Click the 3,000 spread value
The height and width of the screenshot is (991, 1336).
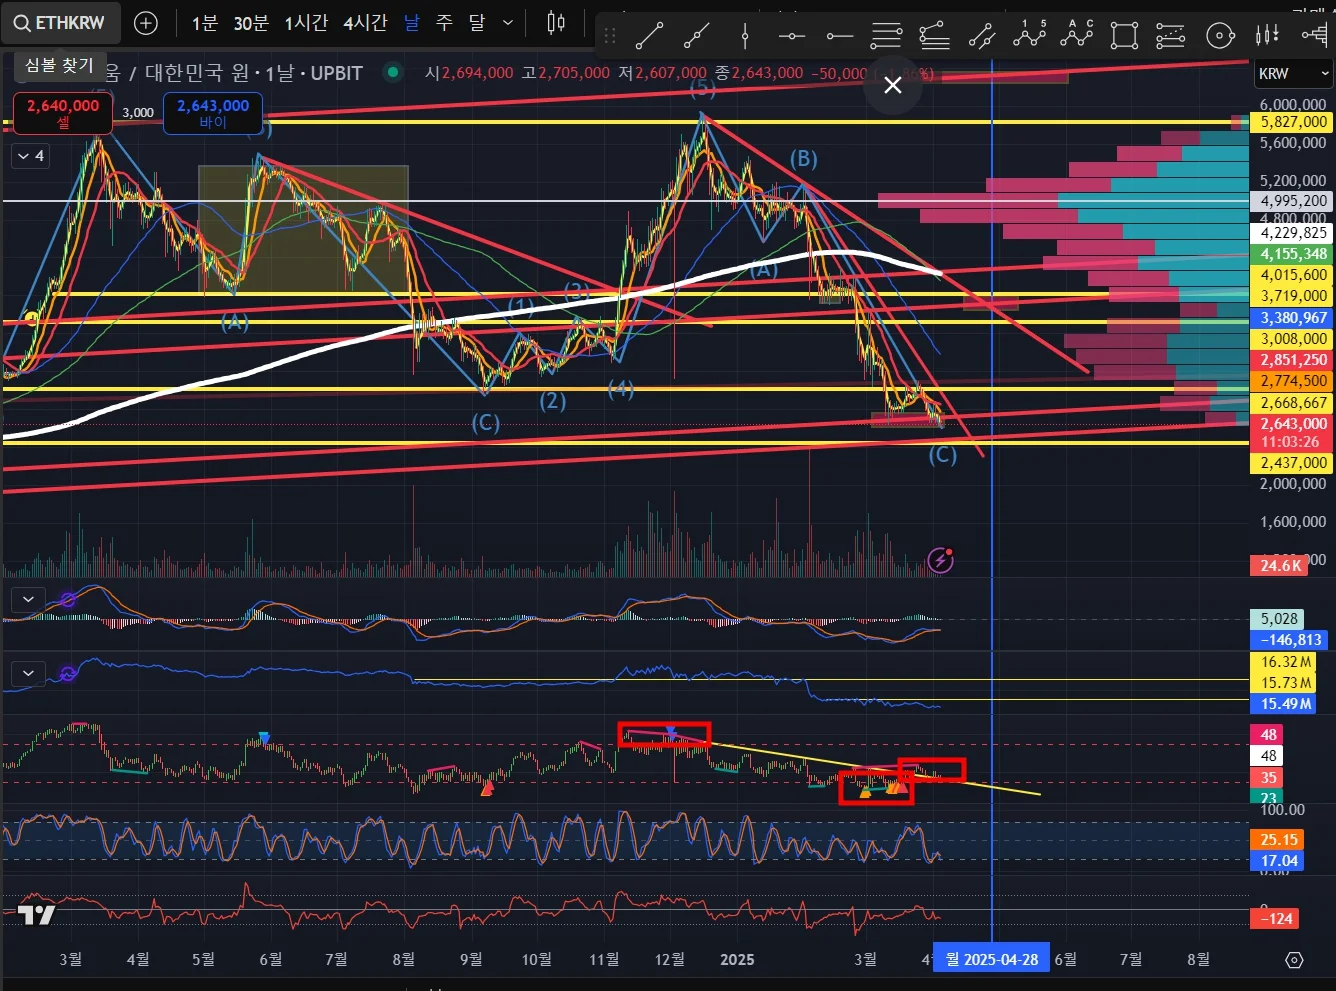tap(138, 112)
